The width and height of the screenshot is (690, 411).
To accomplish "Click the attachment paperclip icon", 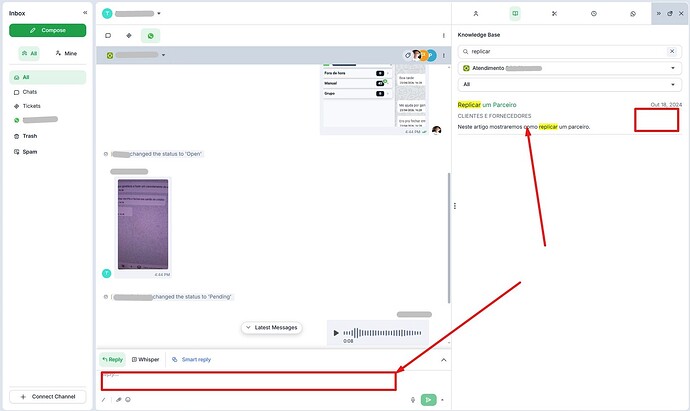I will (x=118, y=399).
